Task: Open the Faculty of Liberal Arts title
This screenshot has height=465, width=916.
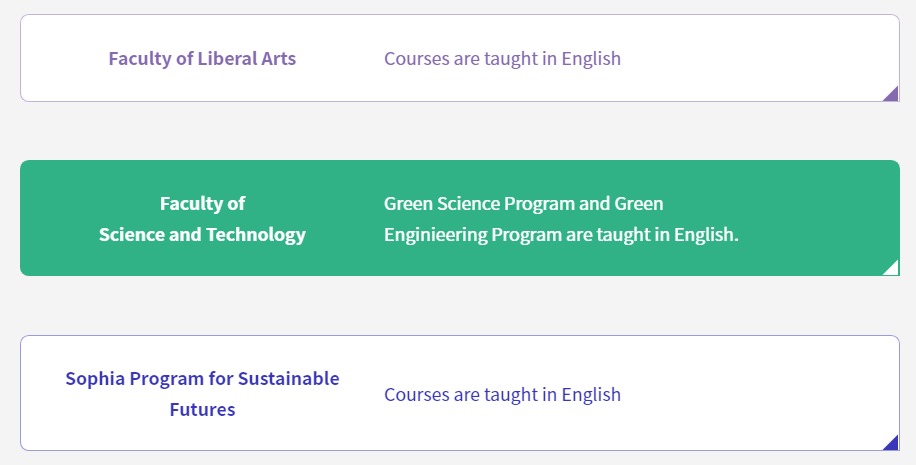Action: (x=202, y=58)
